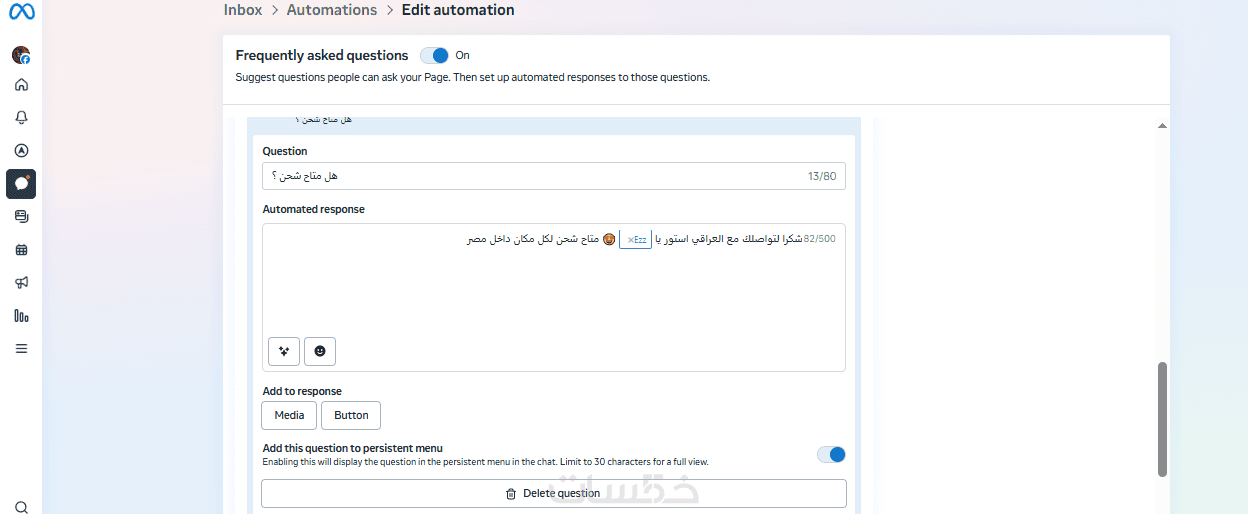Screen dimensions: 1248x514
Task: Disable the persistent menu toggle
Action: (x=831, y=455)
